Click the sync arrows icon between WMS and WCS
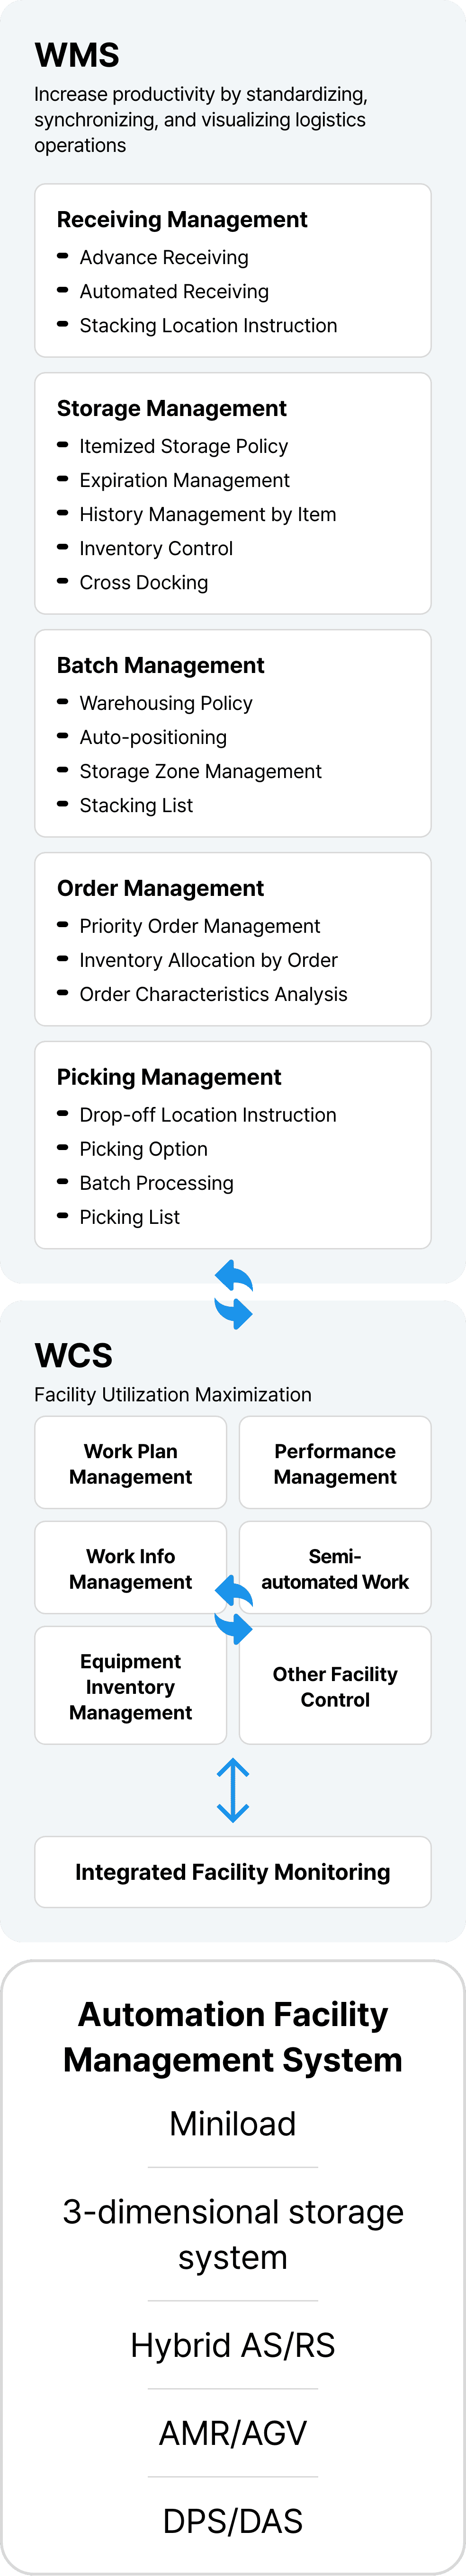The image size is (466, 2576). pyautogui.click(x=233, y=1294)
